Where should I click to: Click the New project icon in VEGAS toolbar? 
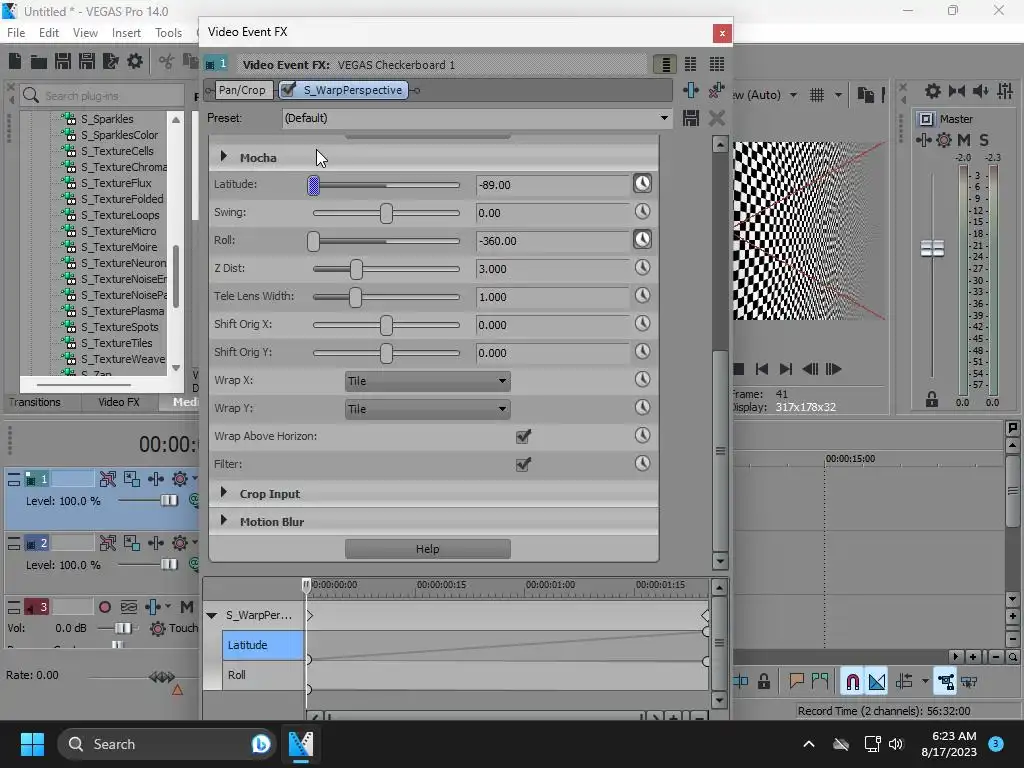pyautogui.click(x=15, y=61)
